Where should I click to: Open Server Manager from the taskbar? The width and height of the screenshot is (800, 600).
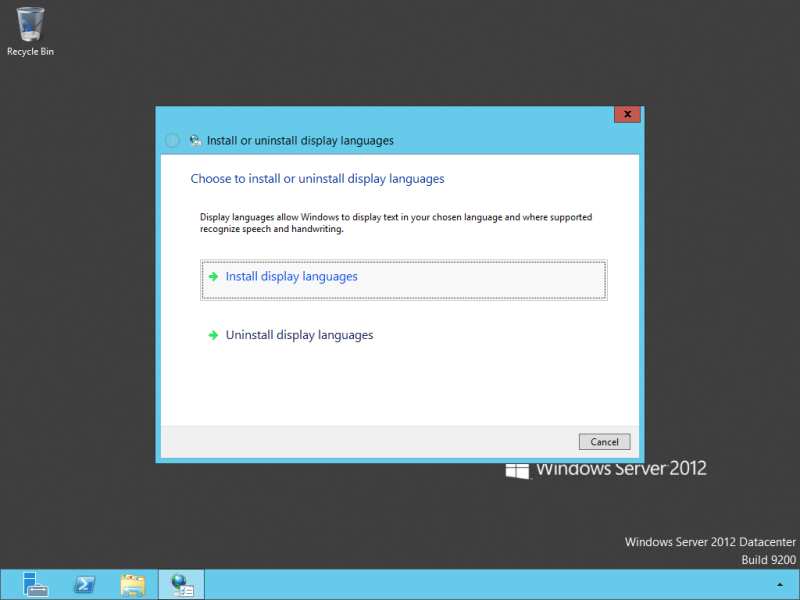35,584
